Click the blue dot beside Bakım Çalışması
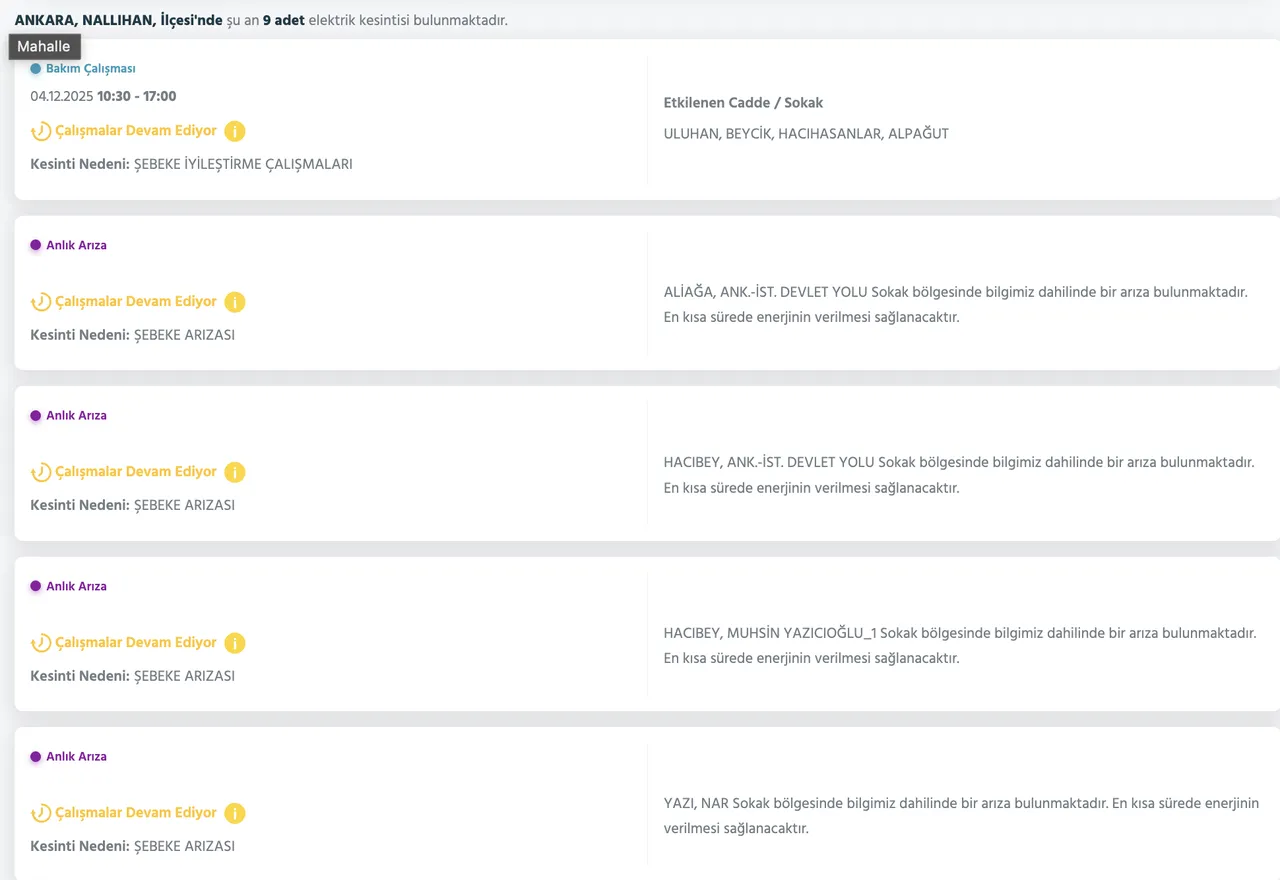 [x=36, y=69]
